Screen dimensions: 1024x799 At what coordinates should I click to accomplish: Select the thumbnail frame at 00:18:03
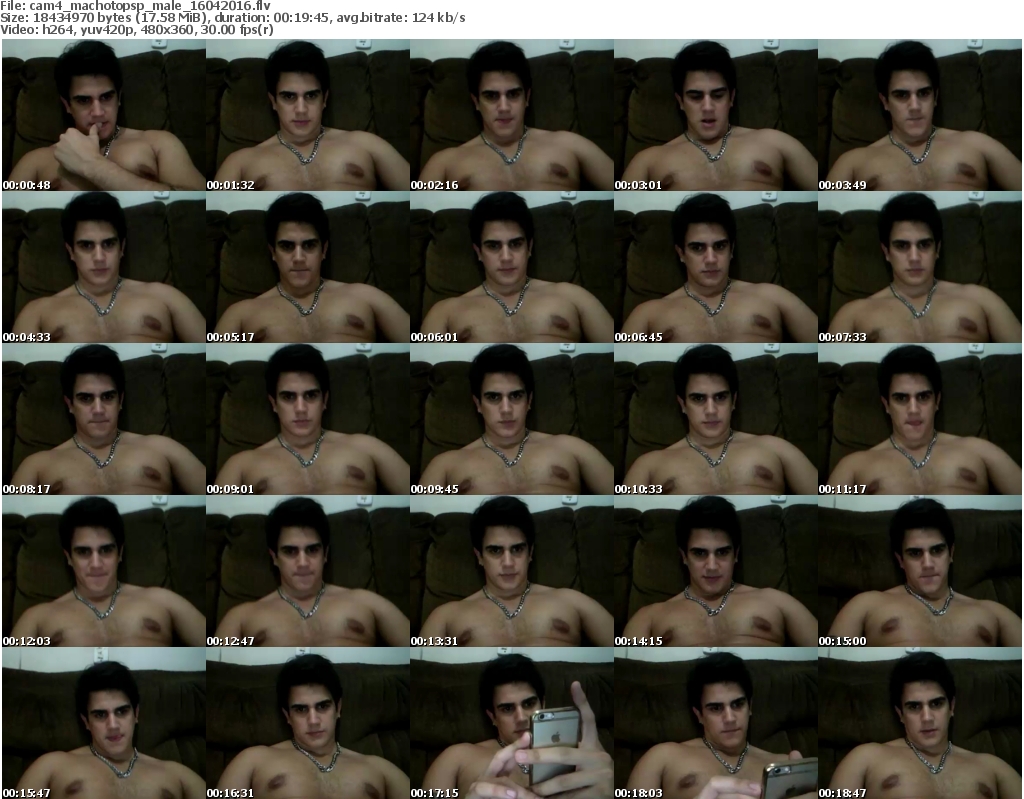click(x=716, y=723)
